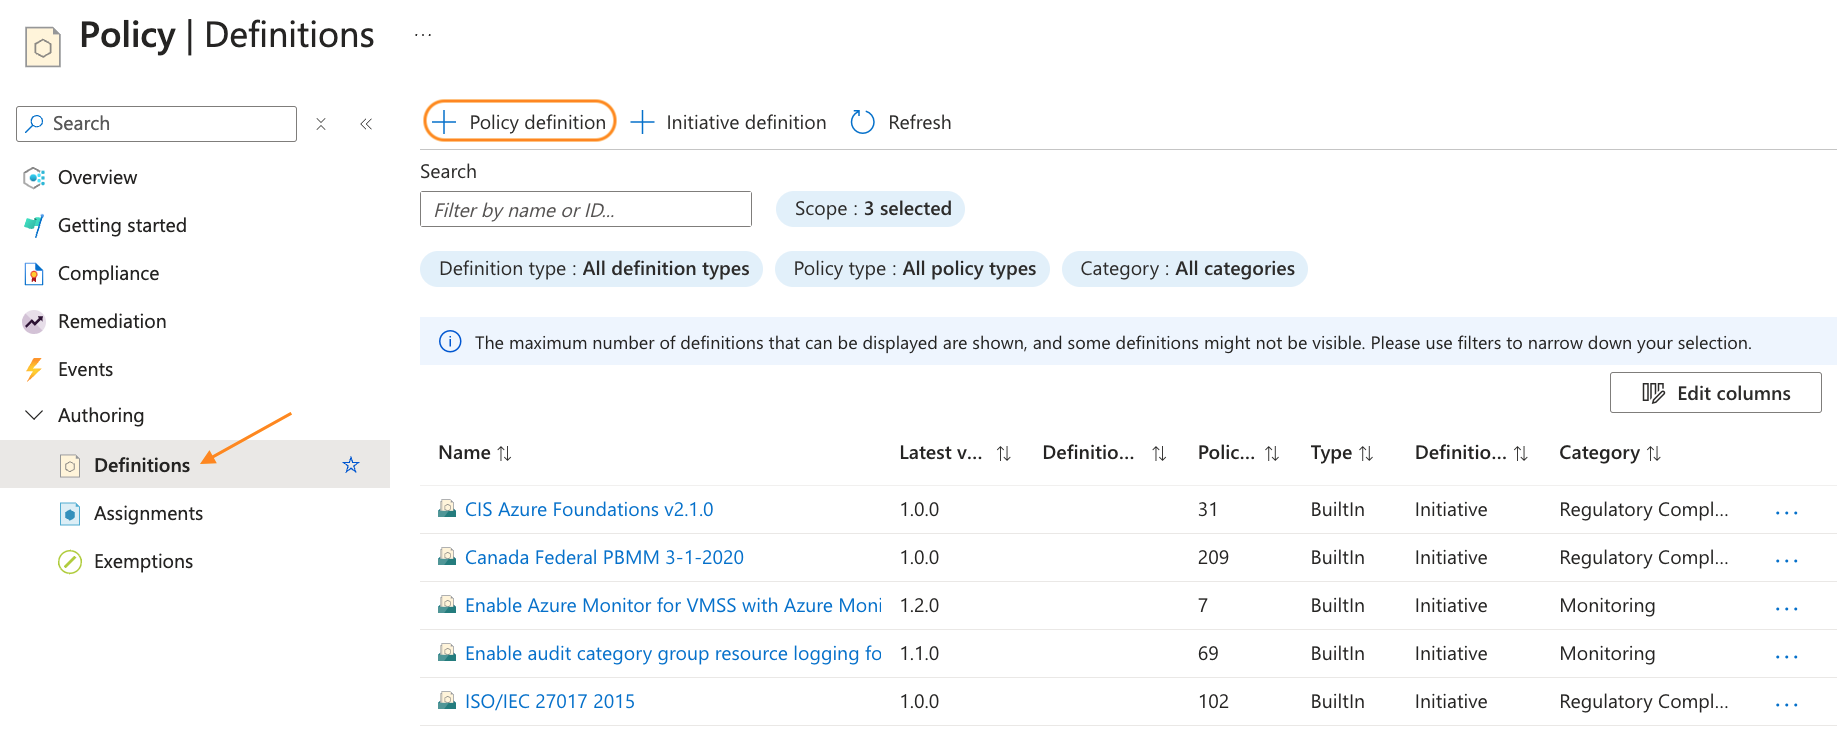Collapse the sidebar with double chevron icon
Screen dimensions: 1837x737
(366, 124)
